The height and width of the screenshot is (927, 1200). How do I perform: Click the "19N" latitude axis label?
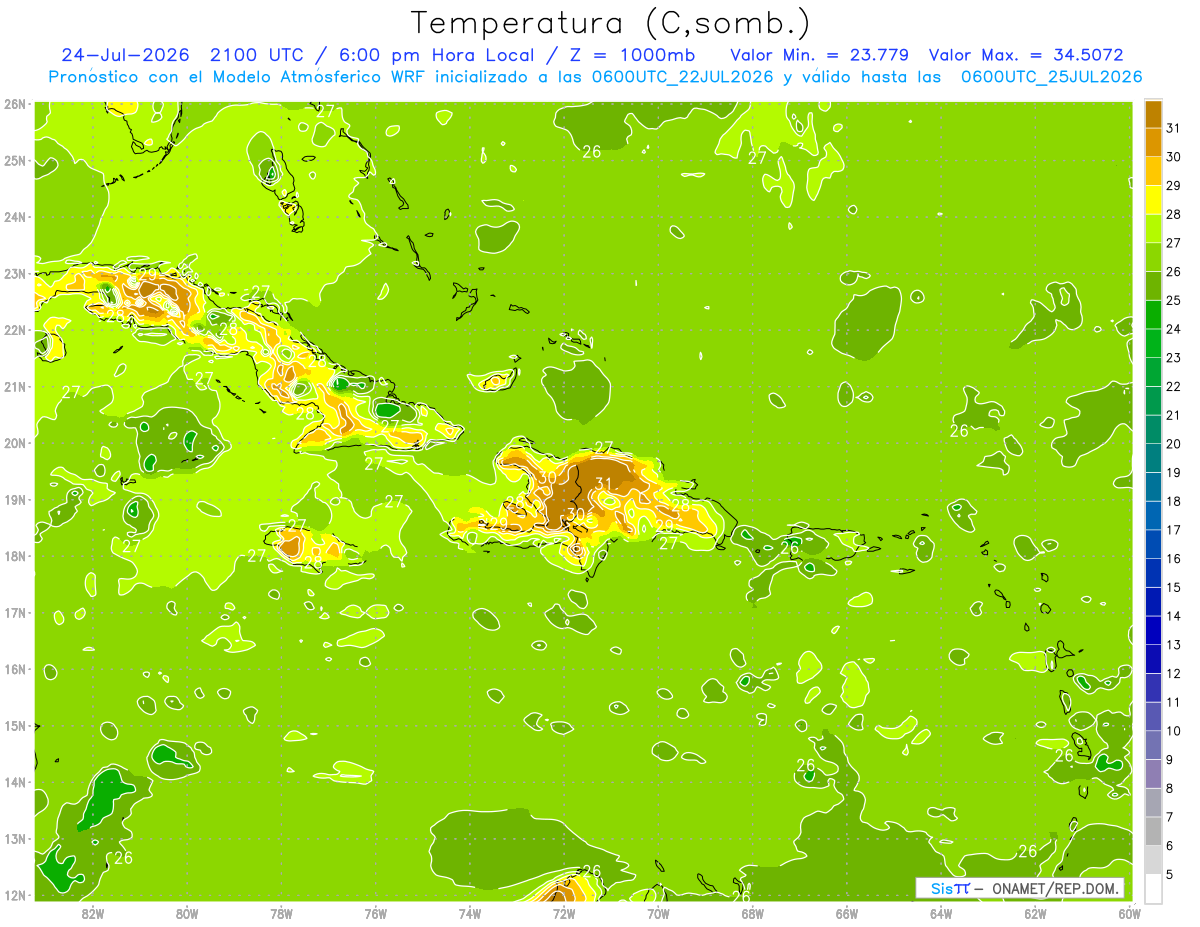pos(15,499)
